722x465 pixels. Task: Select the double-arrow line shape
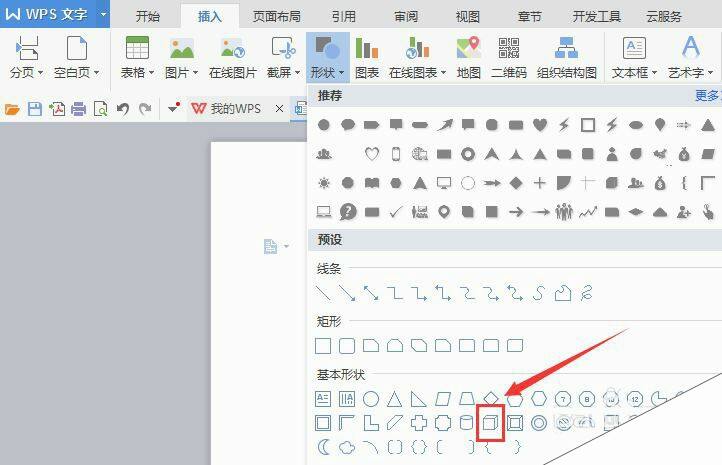pyautogui.click(x=371, y=293)
